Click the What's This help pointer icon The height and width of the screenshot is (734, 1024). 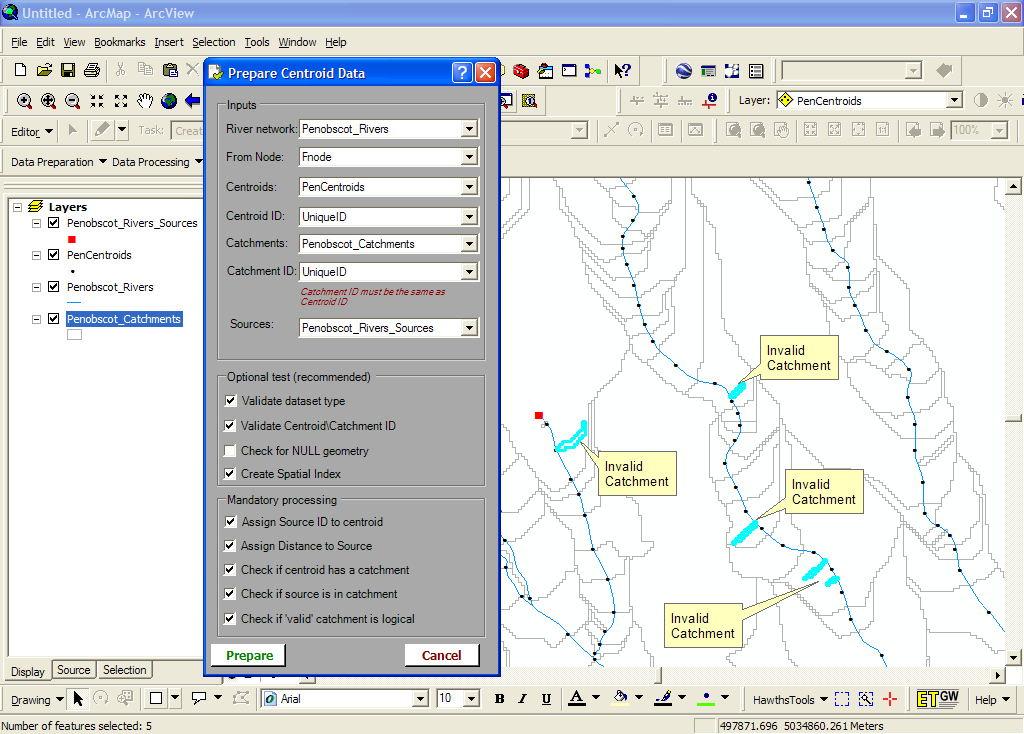coord(622,70)
